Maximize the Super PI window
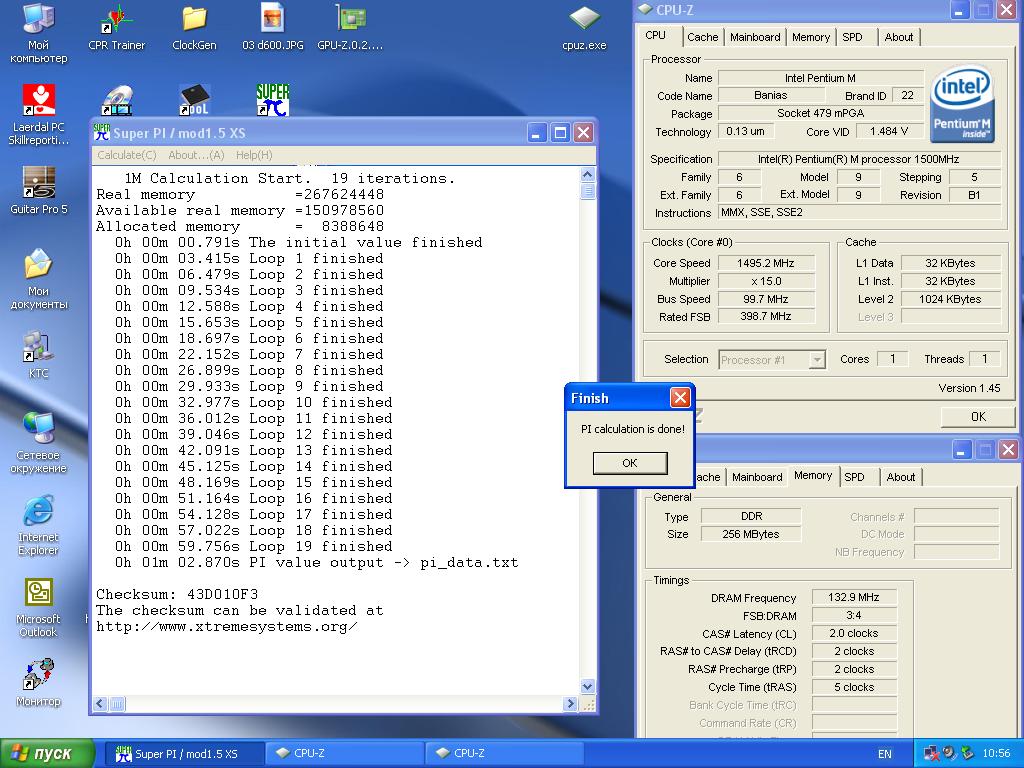Screen dimensions: 1024x768 point(560,133)
